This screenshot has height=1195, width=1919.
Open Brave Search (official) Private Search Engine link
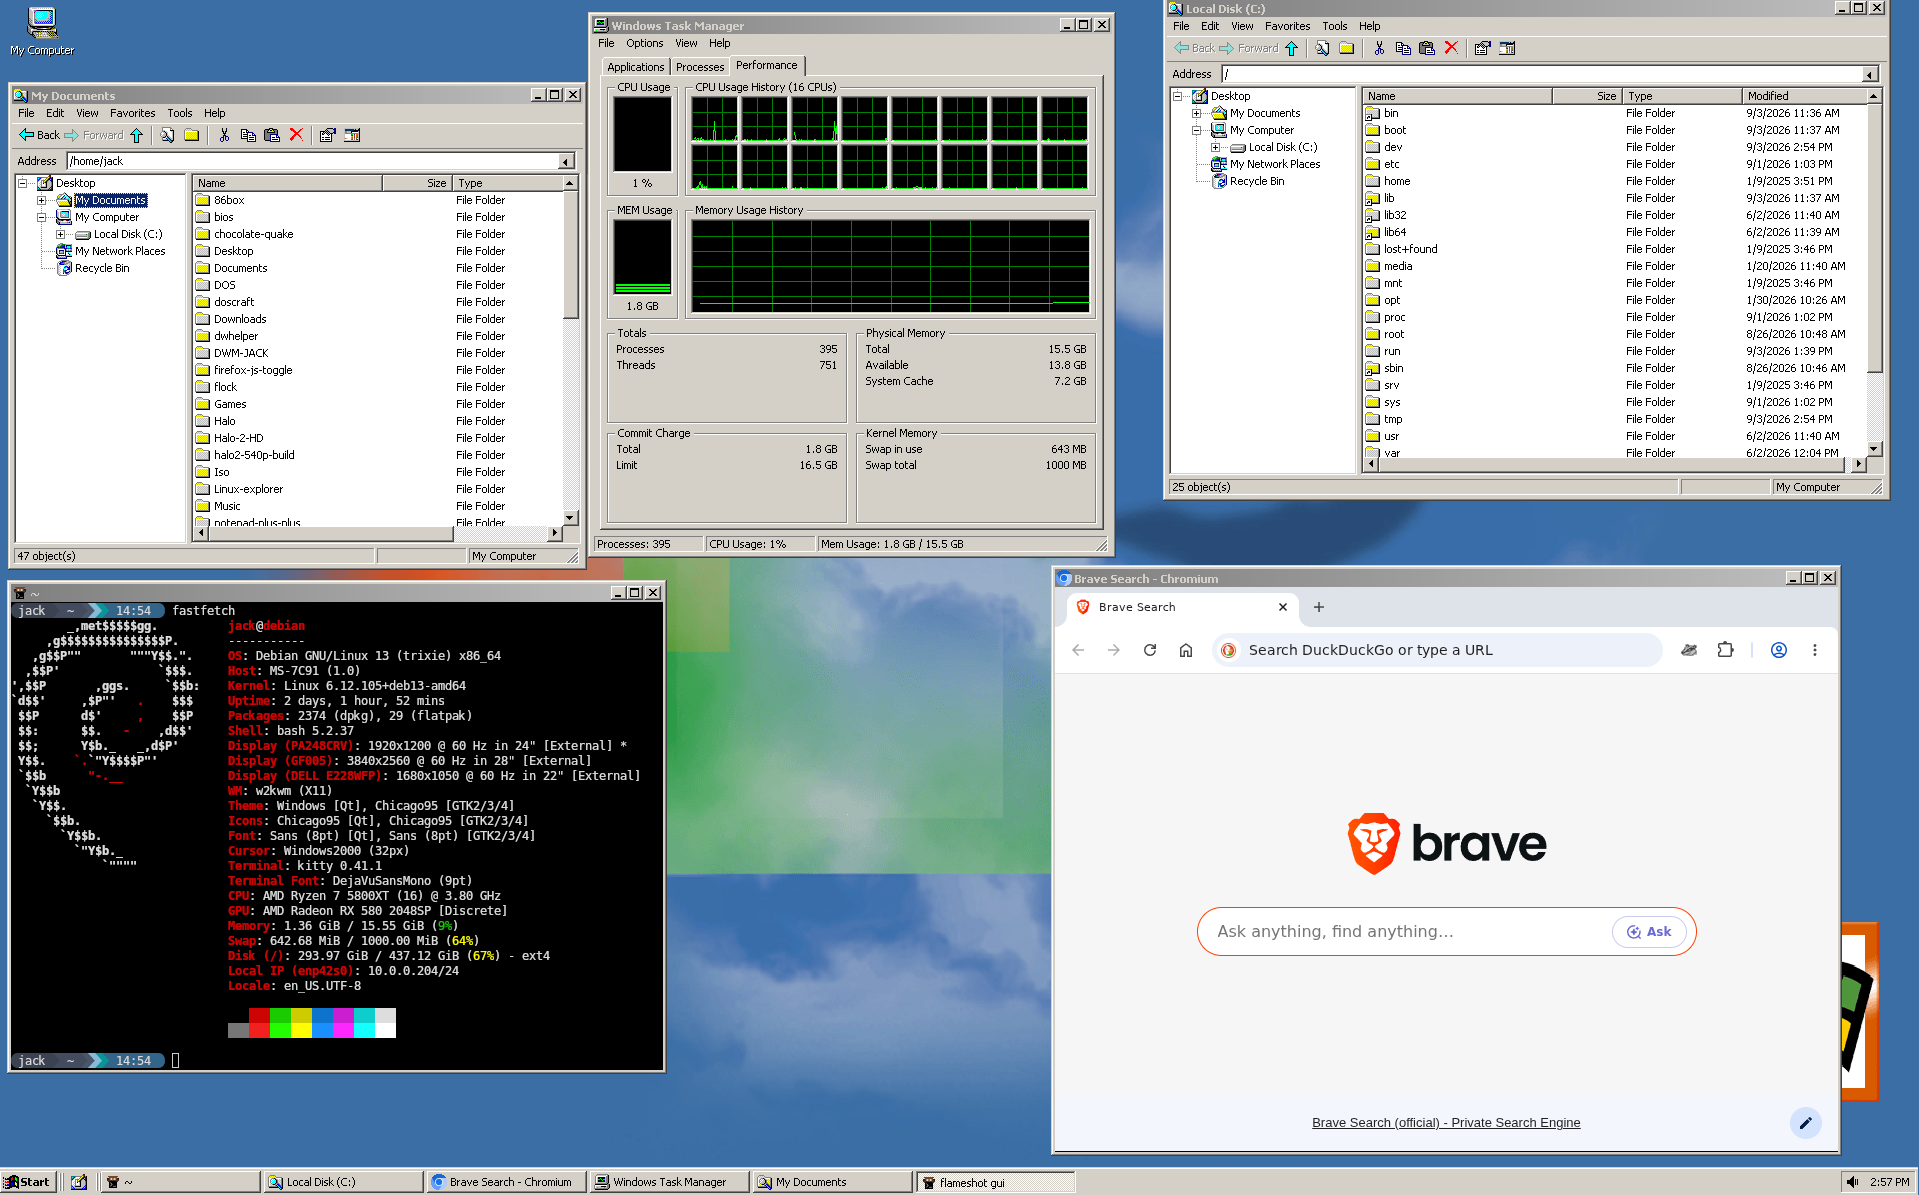pyautogui.click(x=1446, y=1123)
